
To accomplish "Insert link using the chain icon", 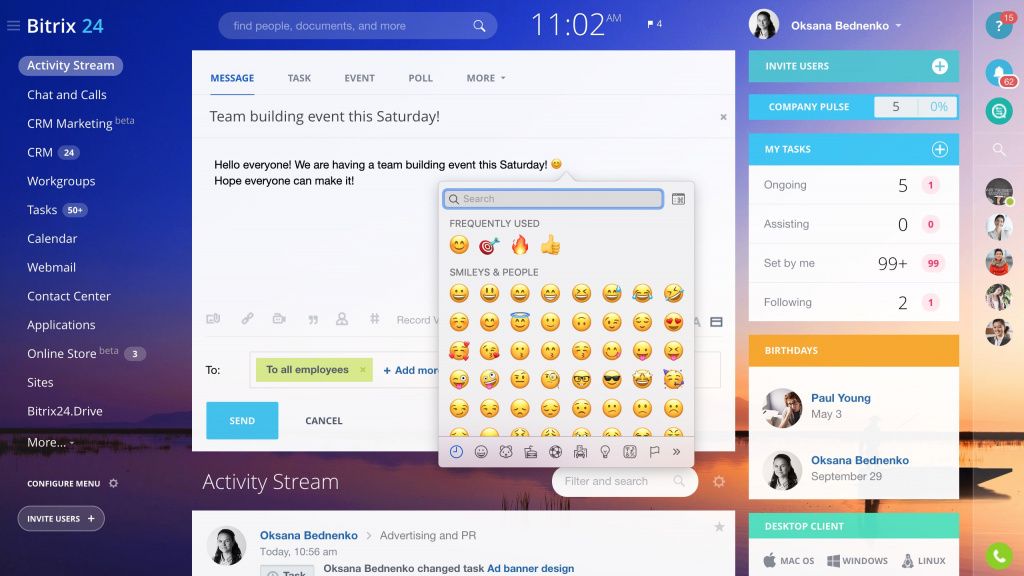I will click(x=247, y=319).
